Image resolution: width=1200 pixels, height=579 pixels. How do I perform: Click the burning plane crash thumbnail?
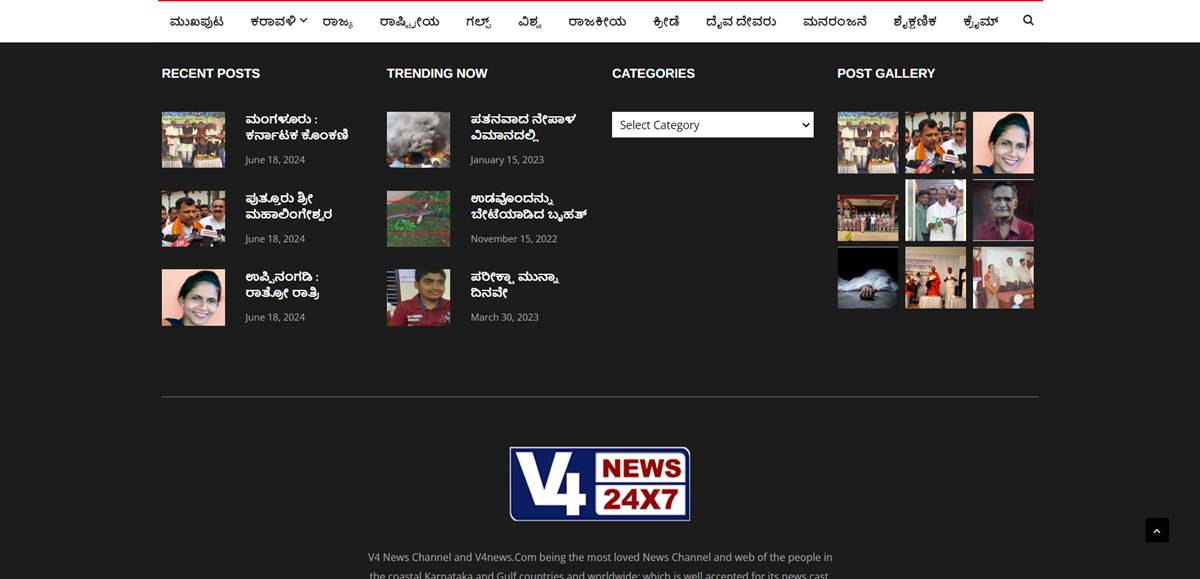point(418,140)
